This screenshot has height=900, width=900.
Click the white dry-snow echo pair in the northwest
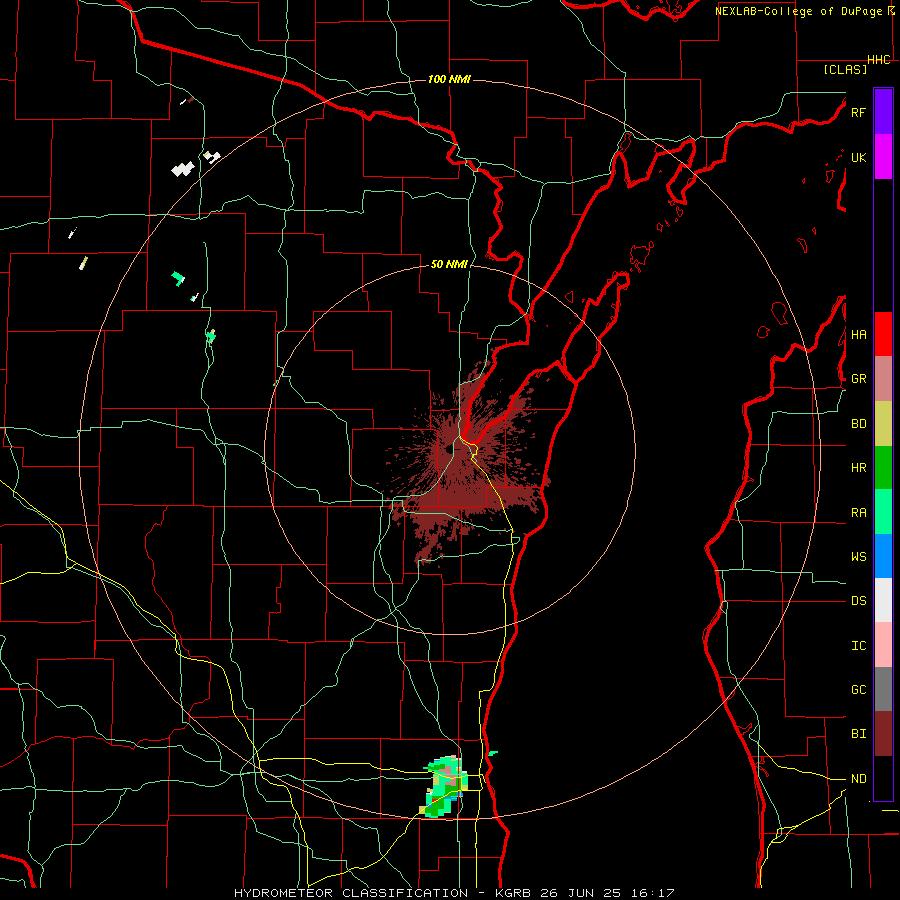[195, 163]
